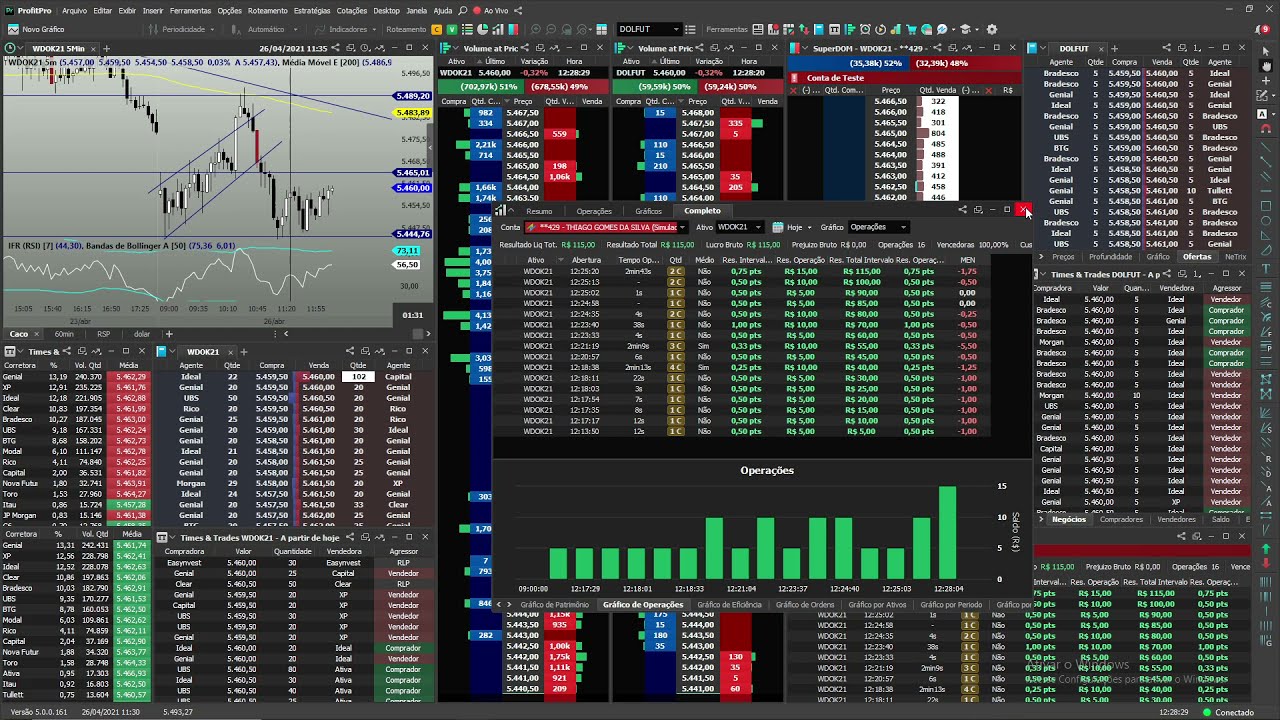Add a new chart tab with plus icon
The image size is (1280, 720).
[x=107, y=48]
